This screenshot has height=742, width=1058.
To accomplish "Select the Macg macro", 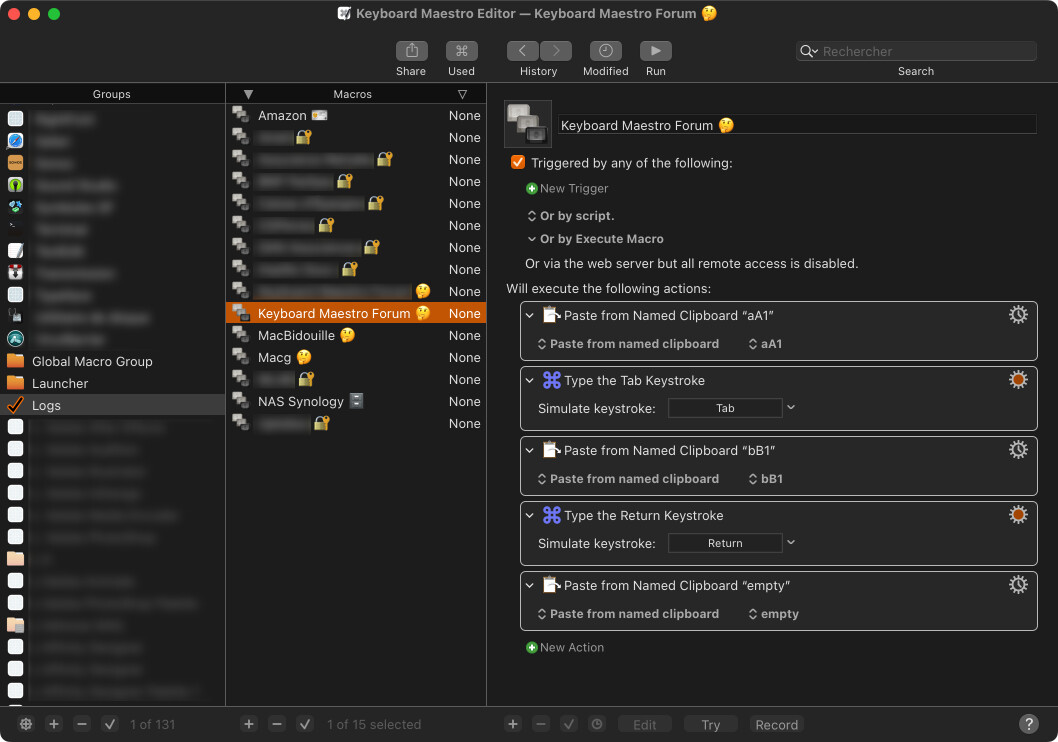I will [356, 358].
